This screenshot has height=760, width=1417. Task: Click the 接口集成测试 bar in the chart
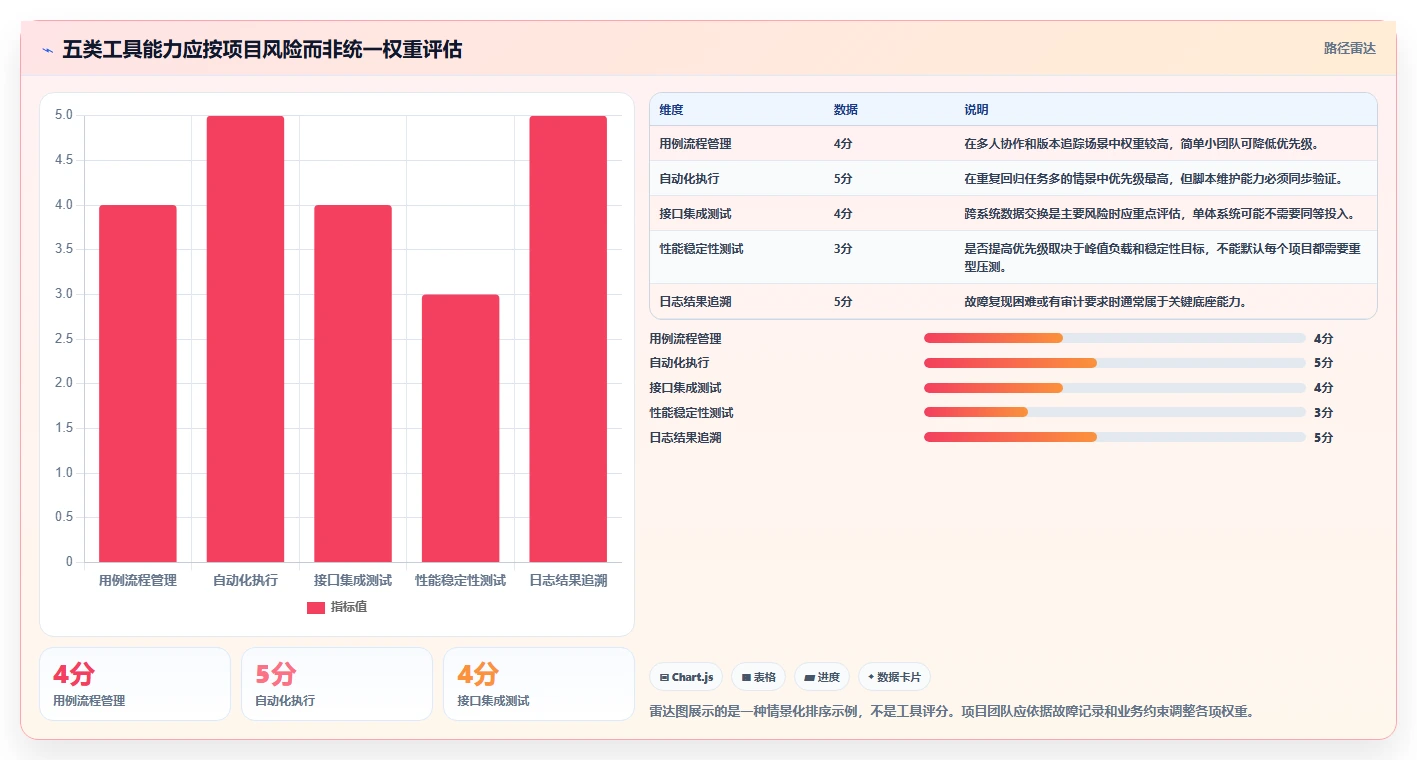click(x=353, y=383)
